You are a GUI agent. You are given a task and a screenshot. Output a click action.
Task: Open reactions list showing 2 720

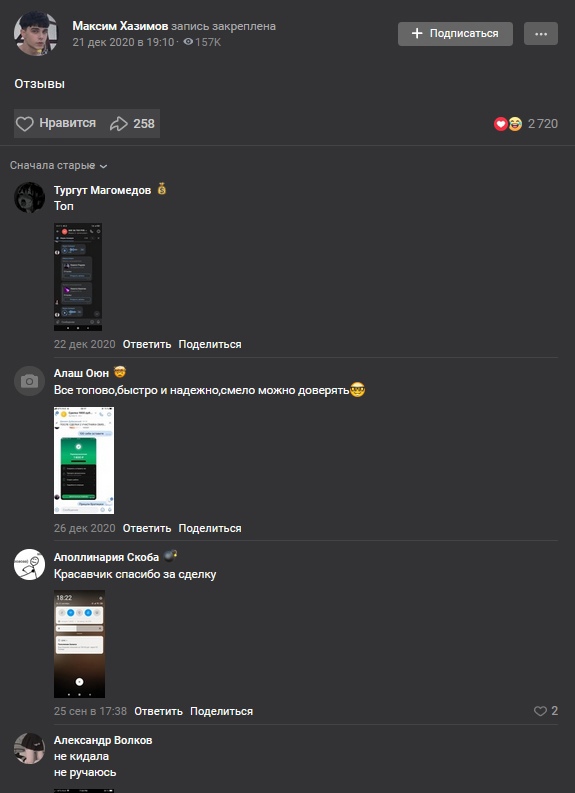pos(525,124)
